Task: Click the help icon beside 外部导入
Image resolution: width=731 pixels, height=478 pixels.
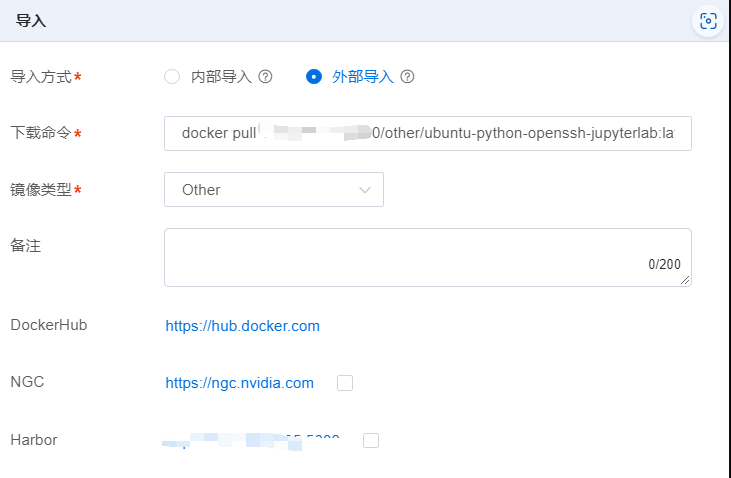Action: pos(407,77)
